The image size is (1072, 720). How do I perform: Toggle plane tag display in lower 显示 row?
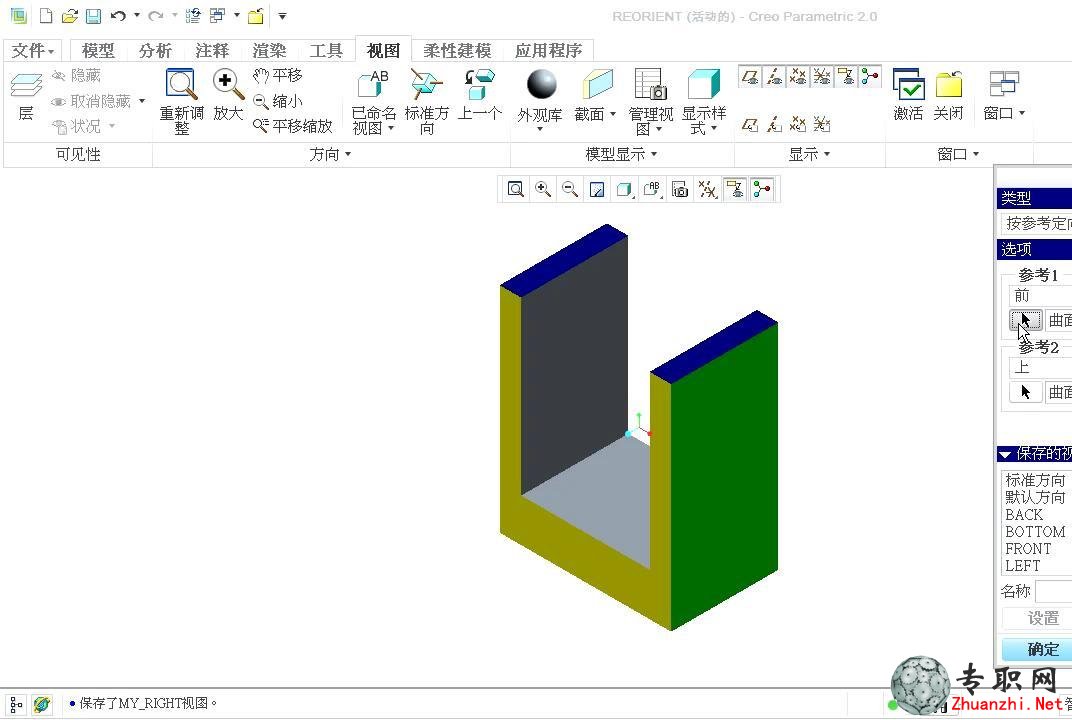tap(751, 124)
